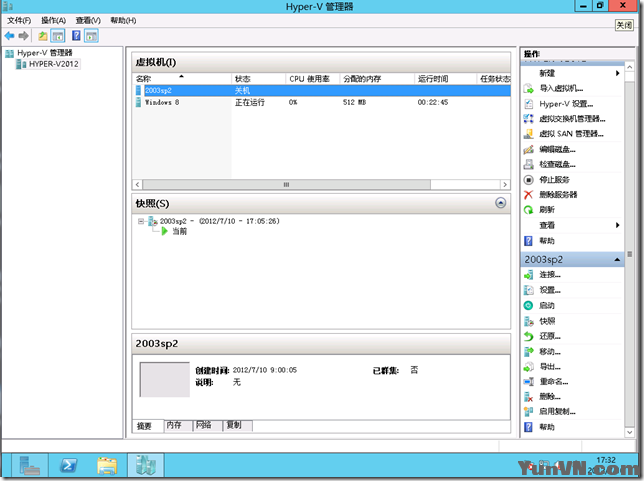This screenshot has height=481, width=644.
Task: Sort by 状态 column header
Action: coord(258,78)
